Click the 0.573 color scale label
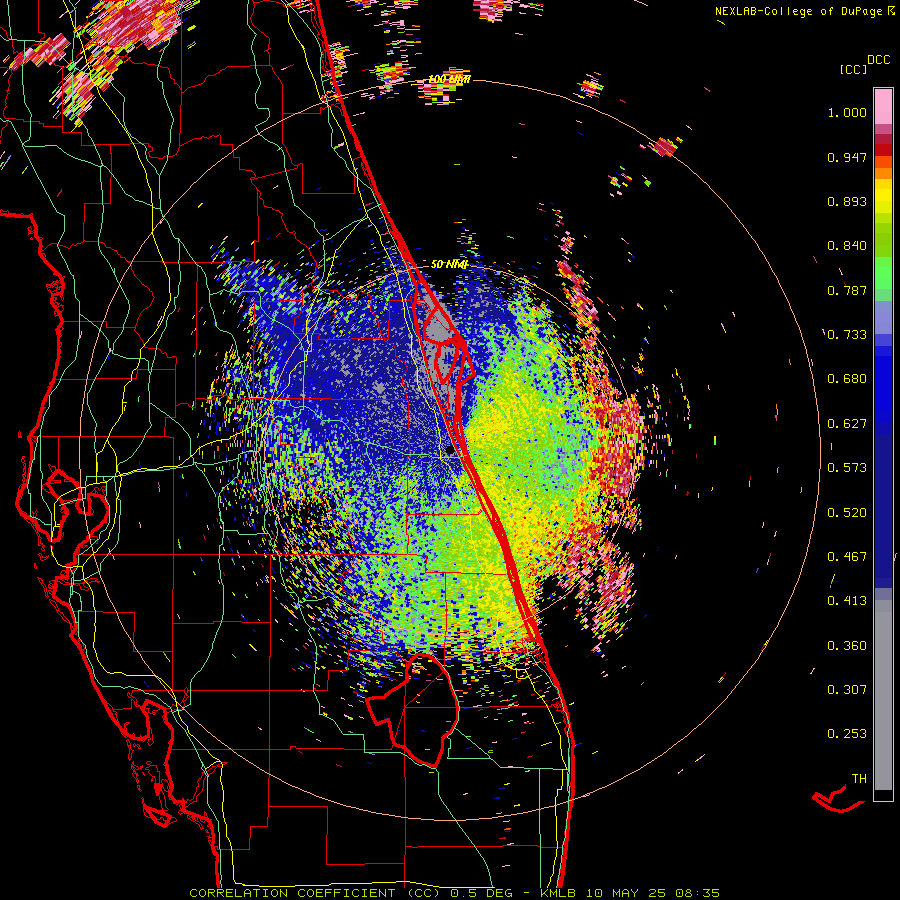900x900 pixels. click(x=847, y=468)
